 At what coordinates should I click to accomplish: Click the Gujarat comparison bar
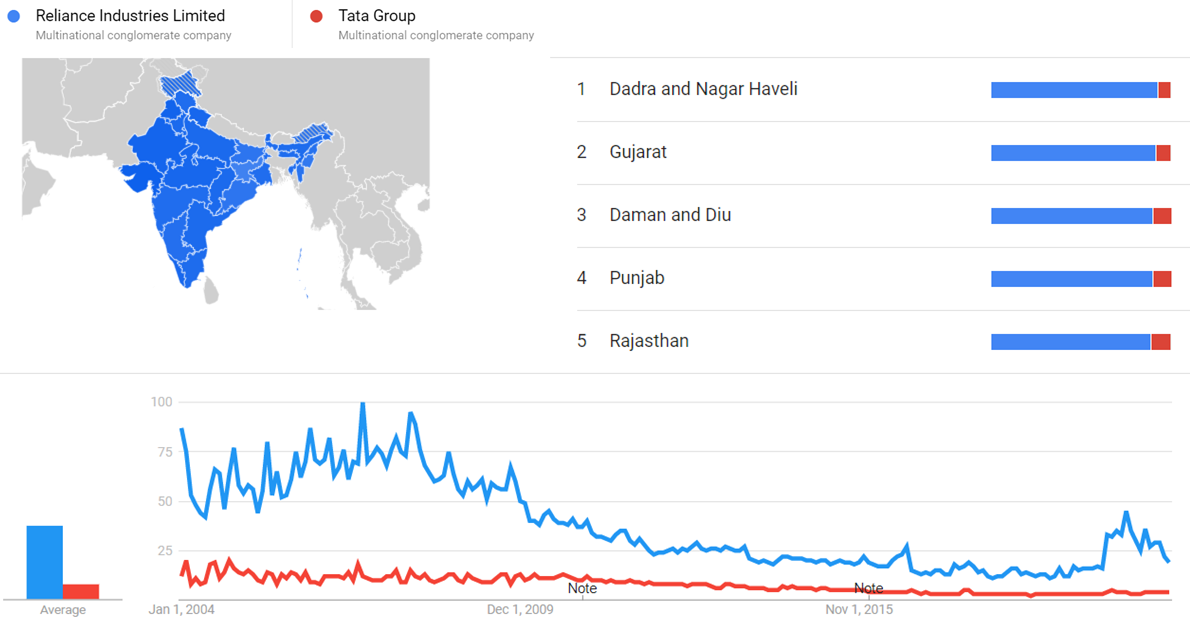coord(1081,153)
